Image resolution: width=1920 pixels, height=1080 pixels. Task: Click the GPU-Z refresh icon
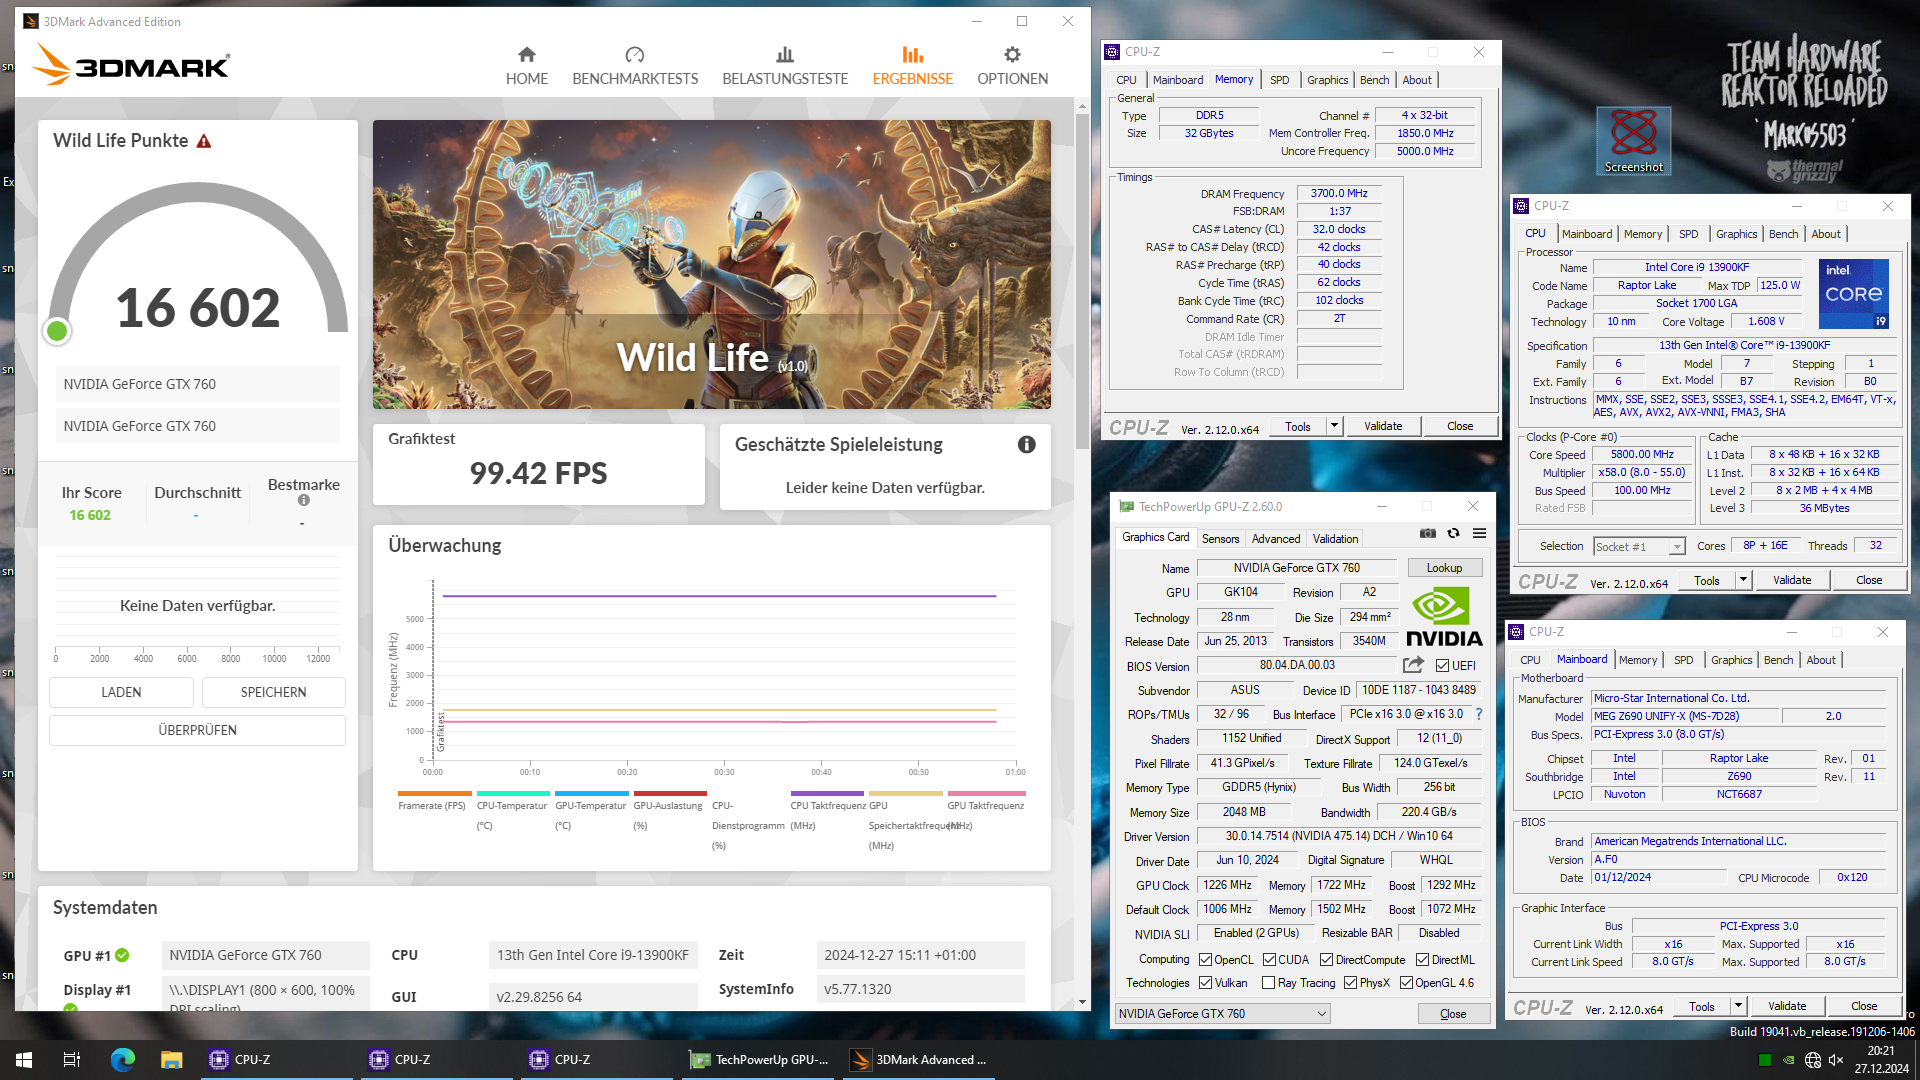click(x=1454, y=533)
